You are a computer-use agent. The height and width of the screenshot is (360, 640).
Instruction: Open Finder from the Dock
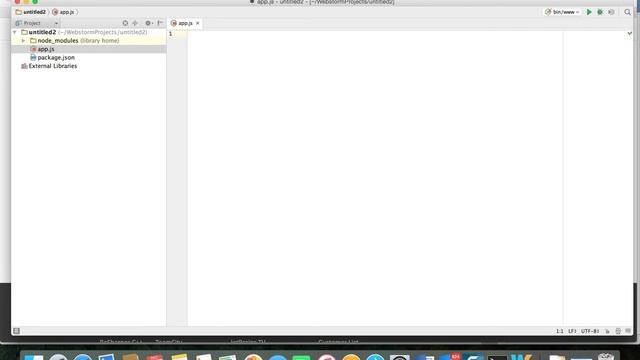tap(34, 357)
